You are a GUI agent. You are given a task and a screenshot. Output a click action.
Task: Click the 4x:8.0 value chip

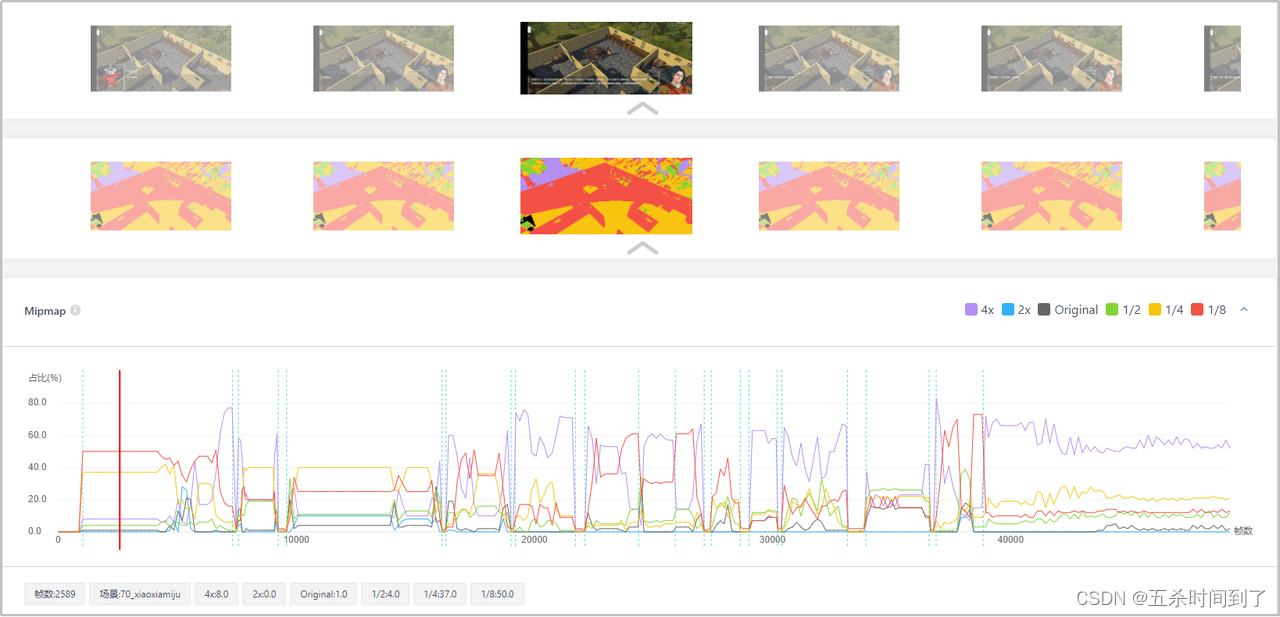[x=216, y=594]
